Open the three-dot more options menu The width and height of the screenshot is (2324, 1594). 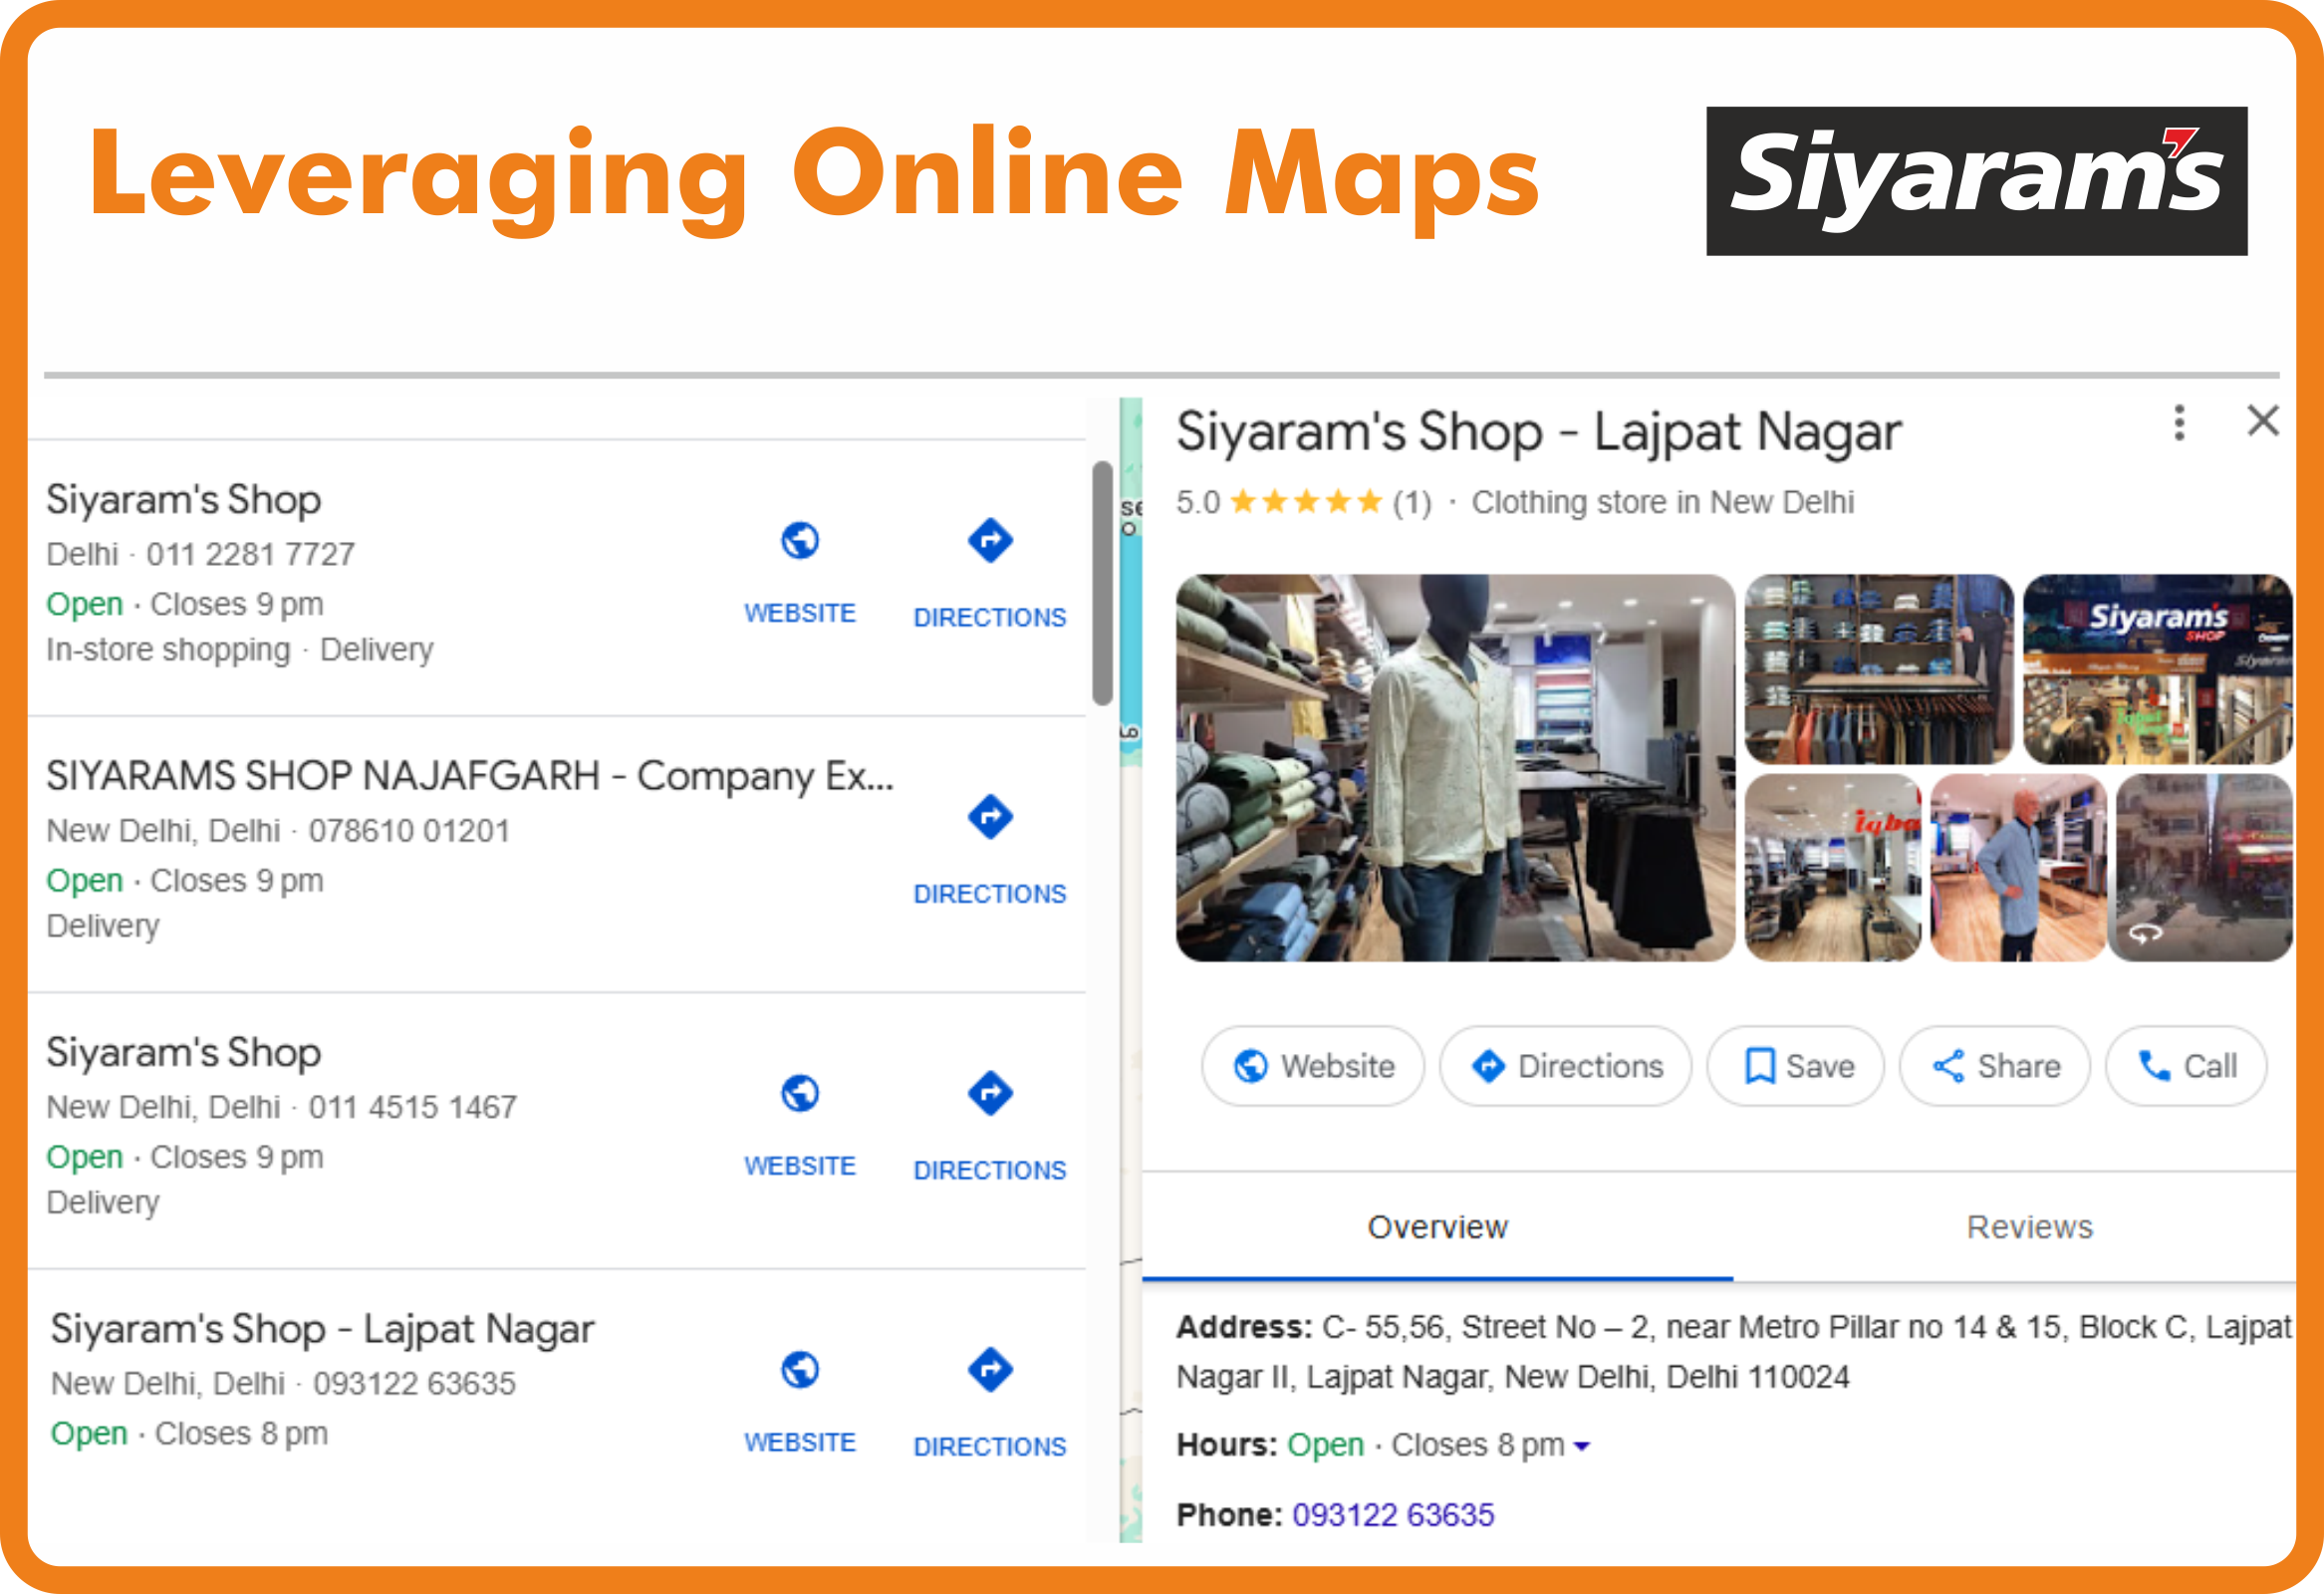[x=2179, y=423]
